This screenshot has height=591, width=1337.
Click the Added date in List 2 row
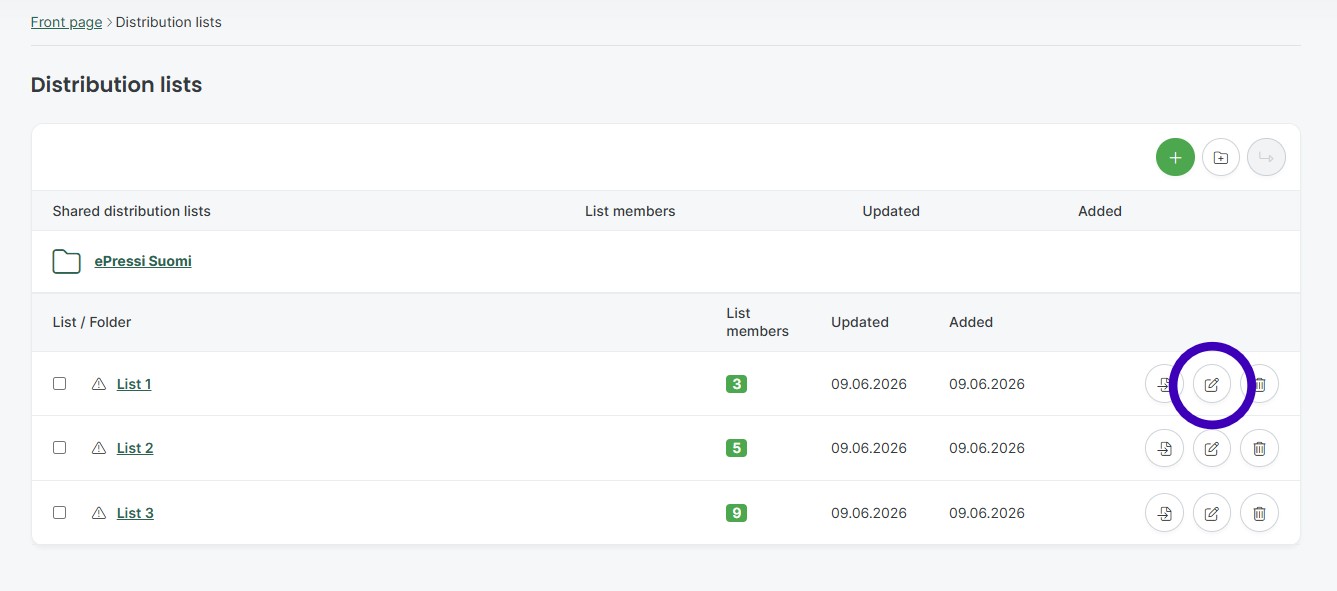(x=987, y=448)
